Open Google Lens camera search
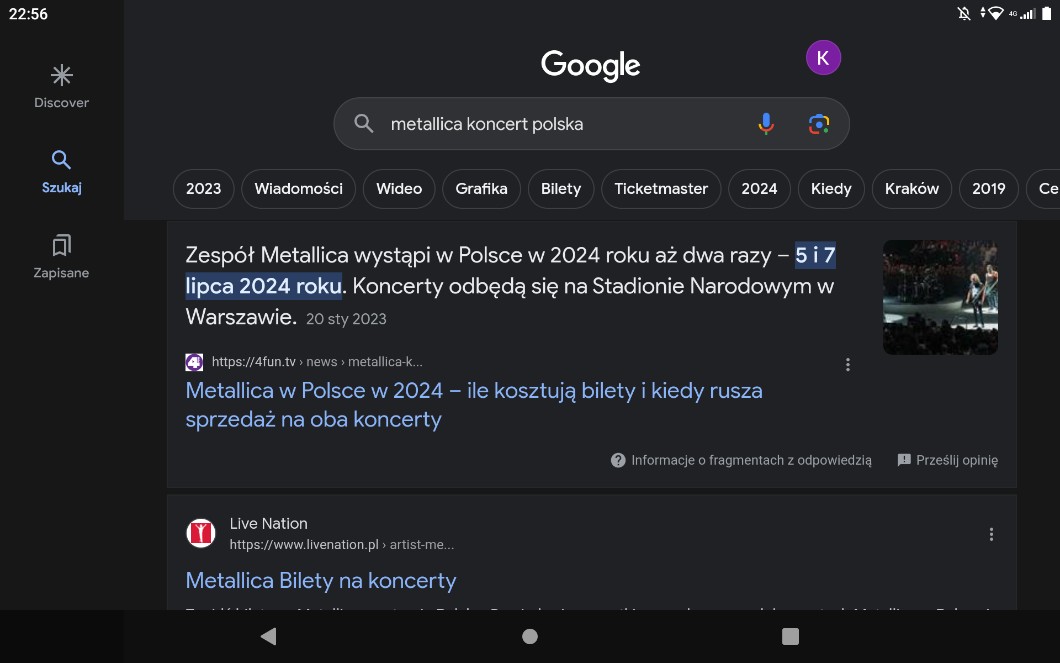1060x663 pixels. [x=819, y=124]
